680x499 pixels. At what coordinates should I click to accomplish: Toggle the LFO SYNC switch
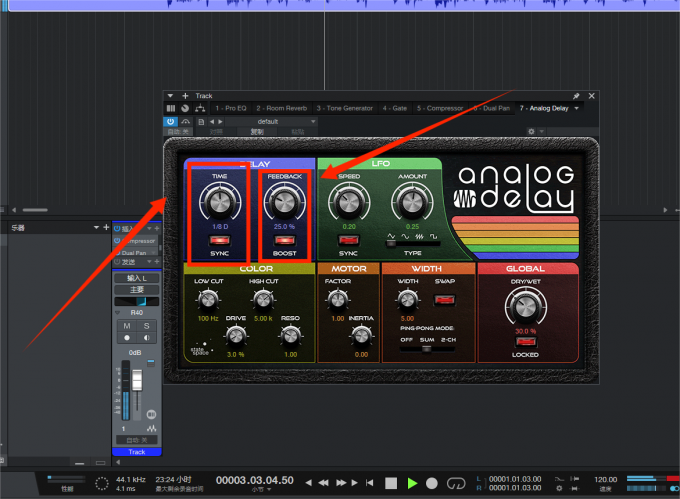pos(348,240)
